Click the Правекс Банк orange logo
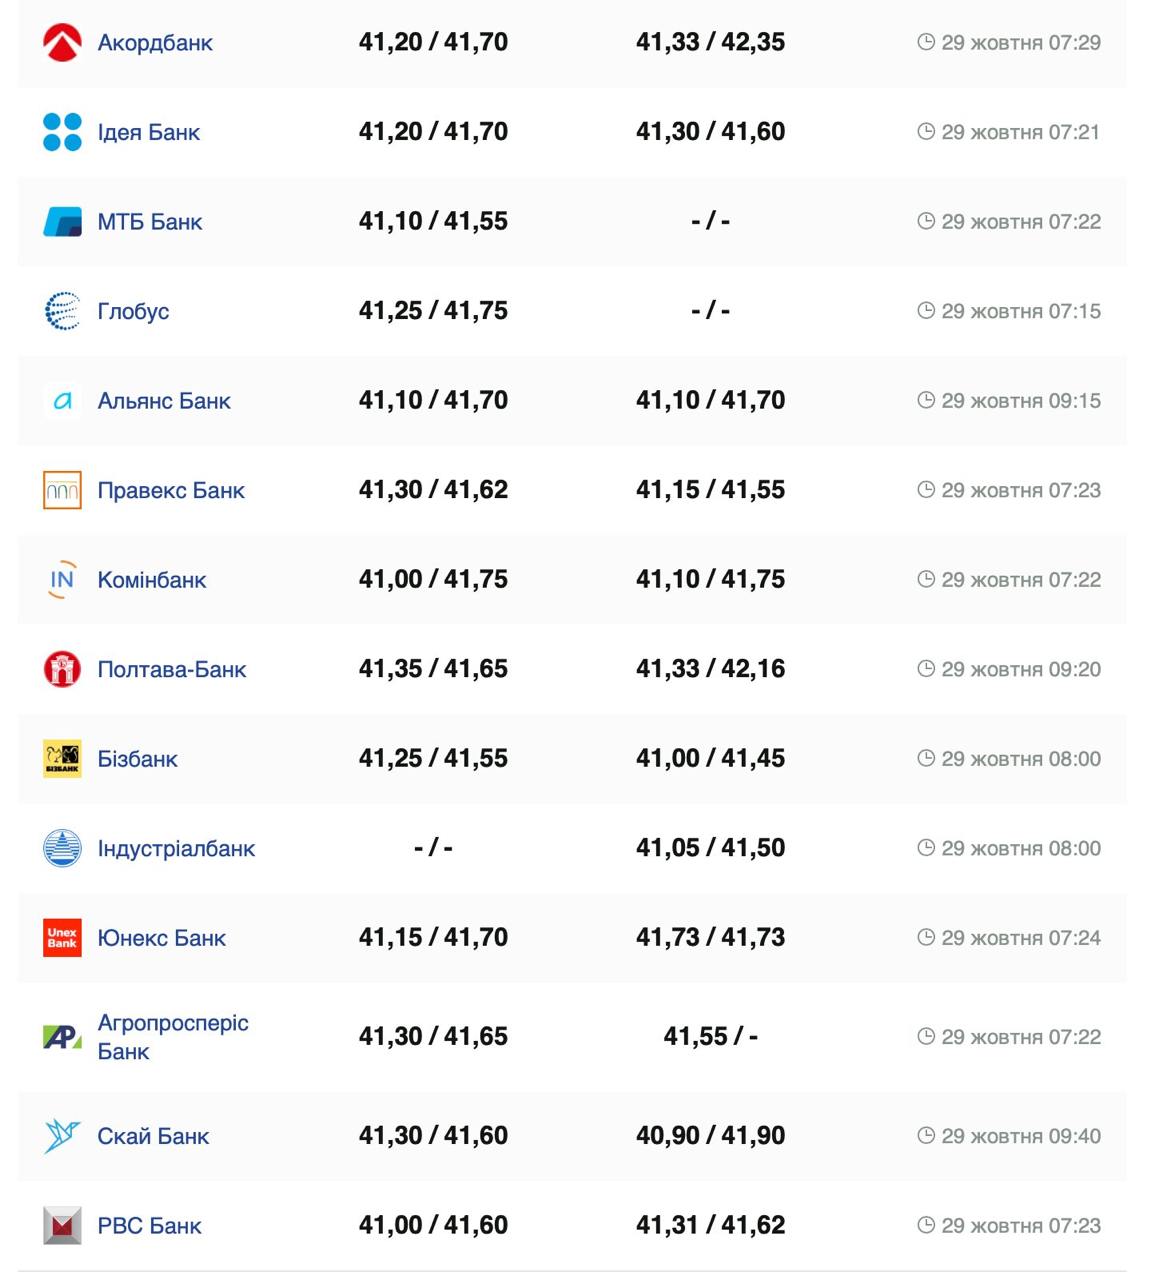 click(62, 490)
